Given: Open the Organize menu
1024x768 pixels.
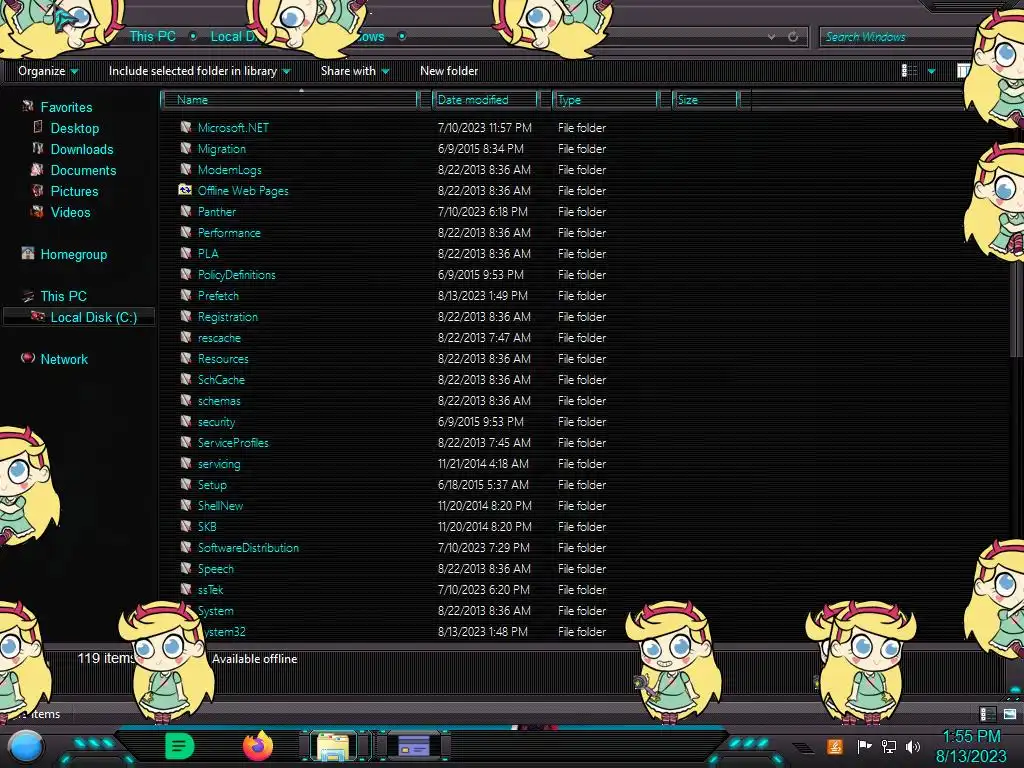Looking at the screenshot, I should tap(48, 71).
